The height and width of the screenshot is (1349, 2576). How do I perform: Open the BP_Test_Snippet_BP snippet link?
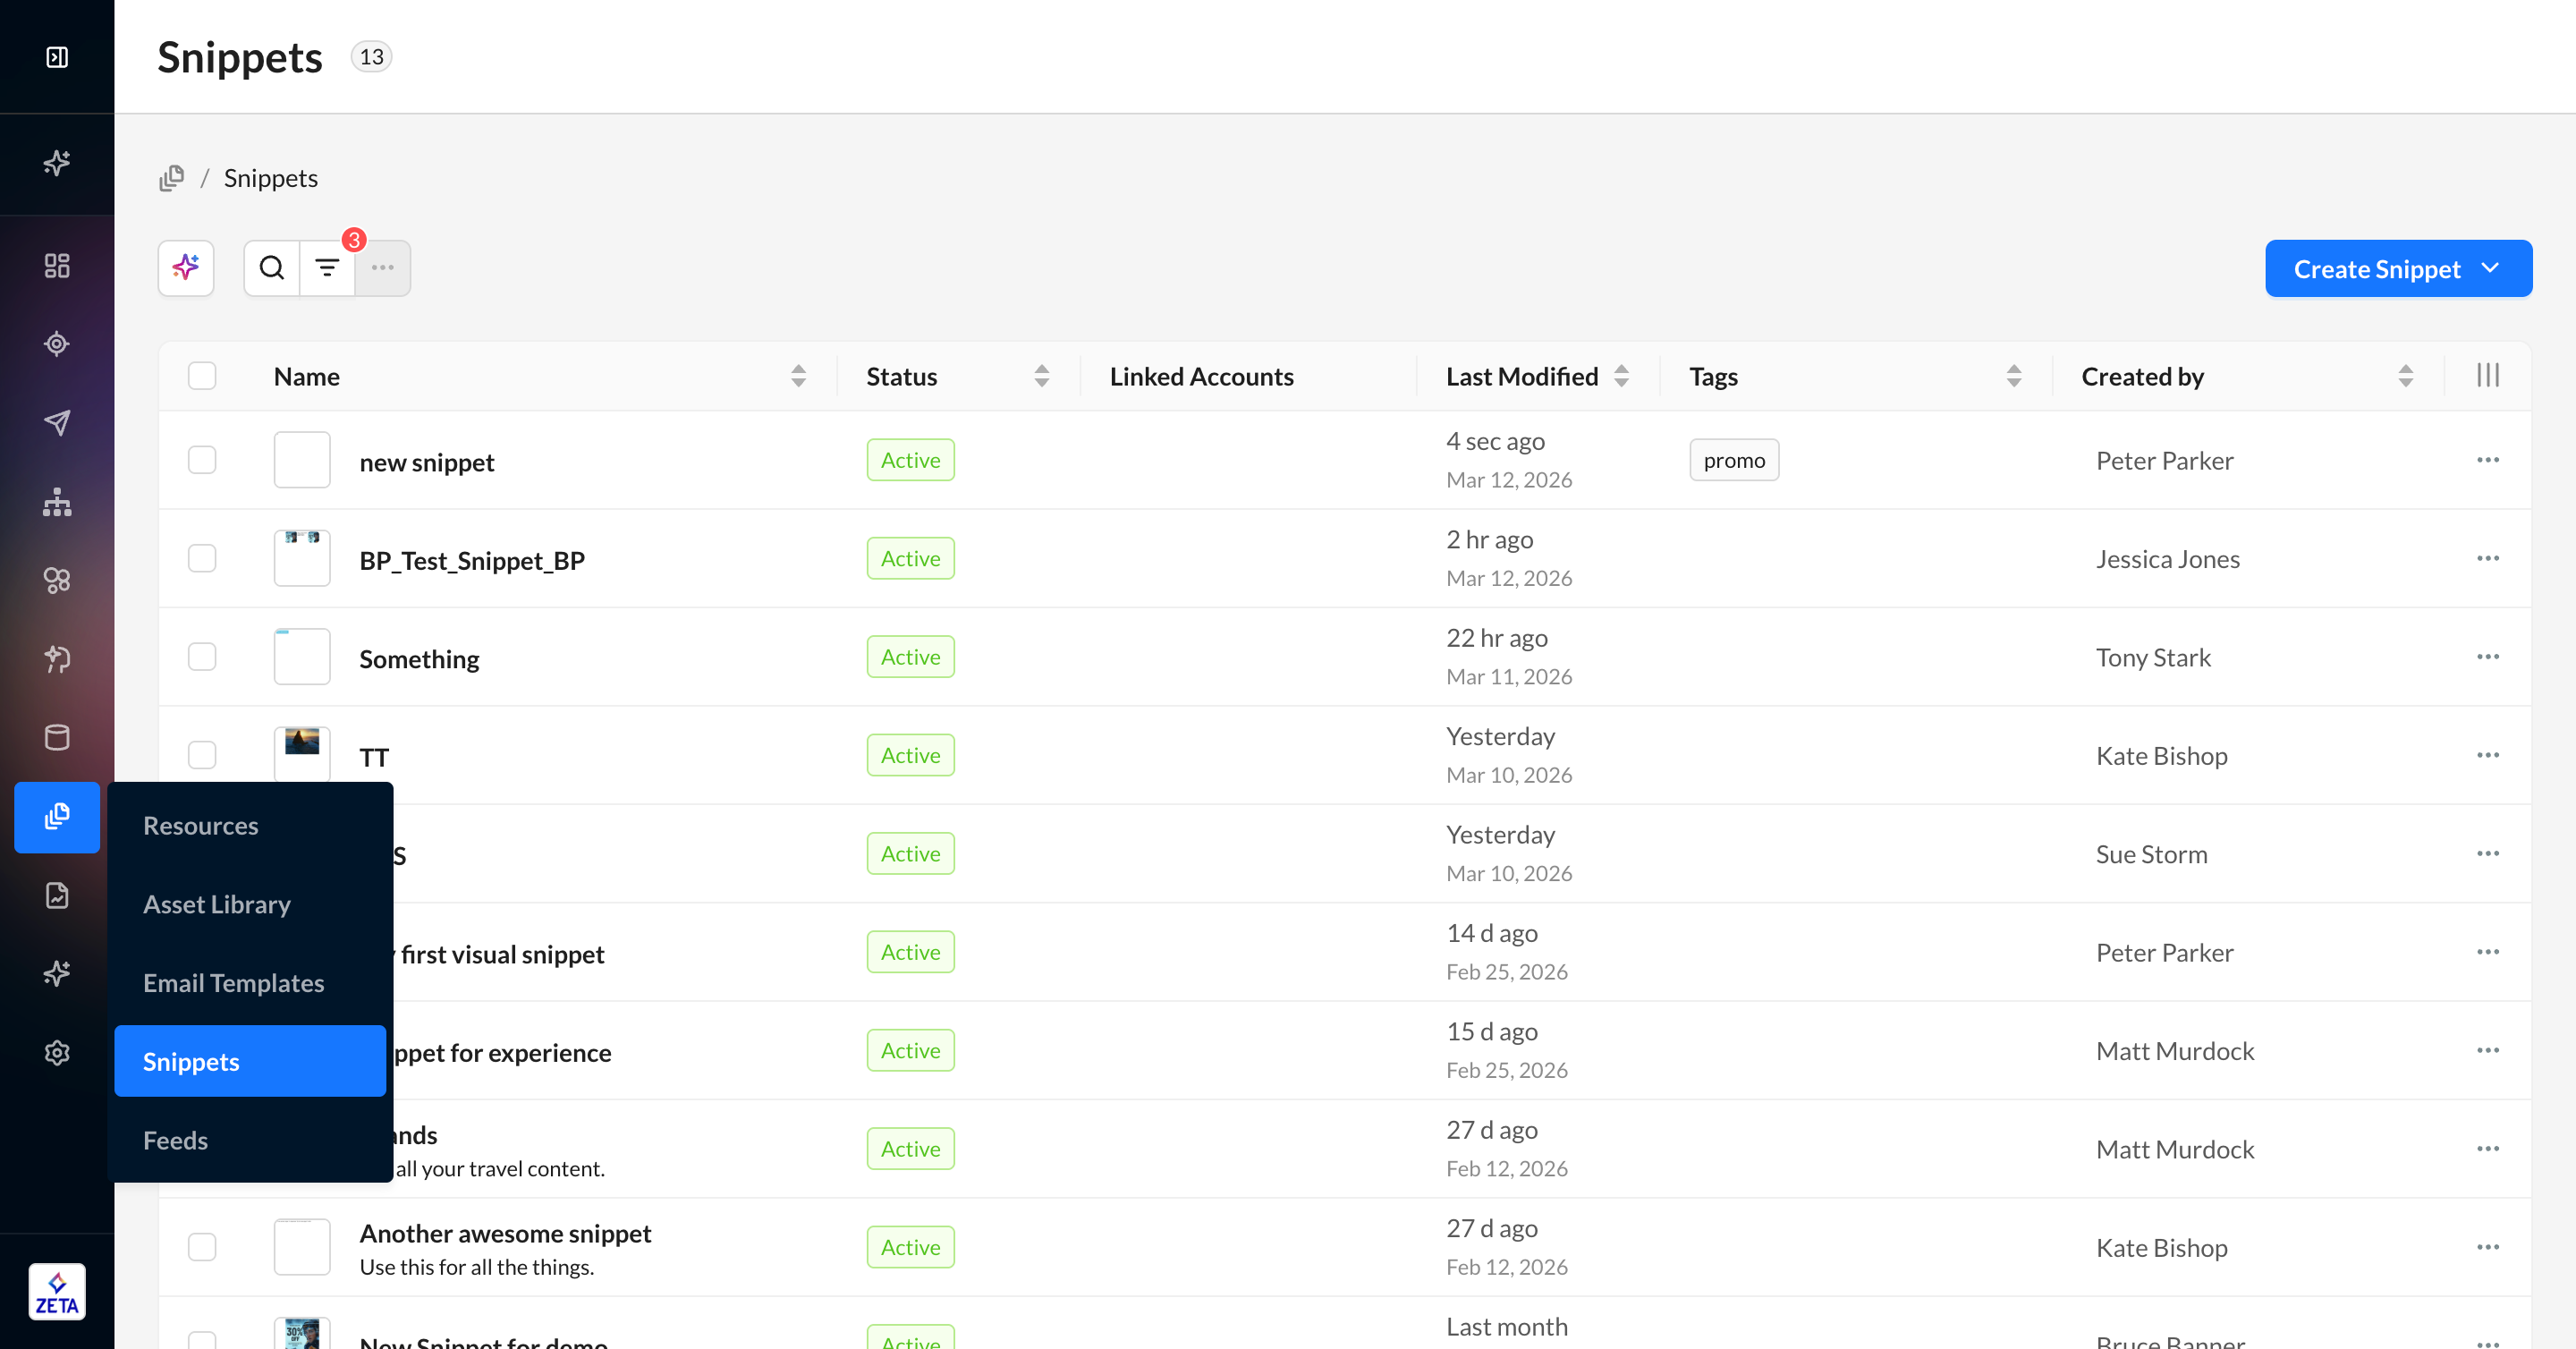coord(472,561)
